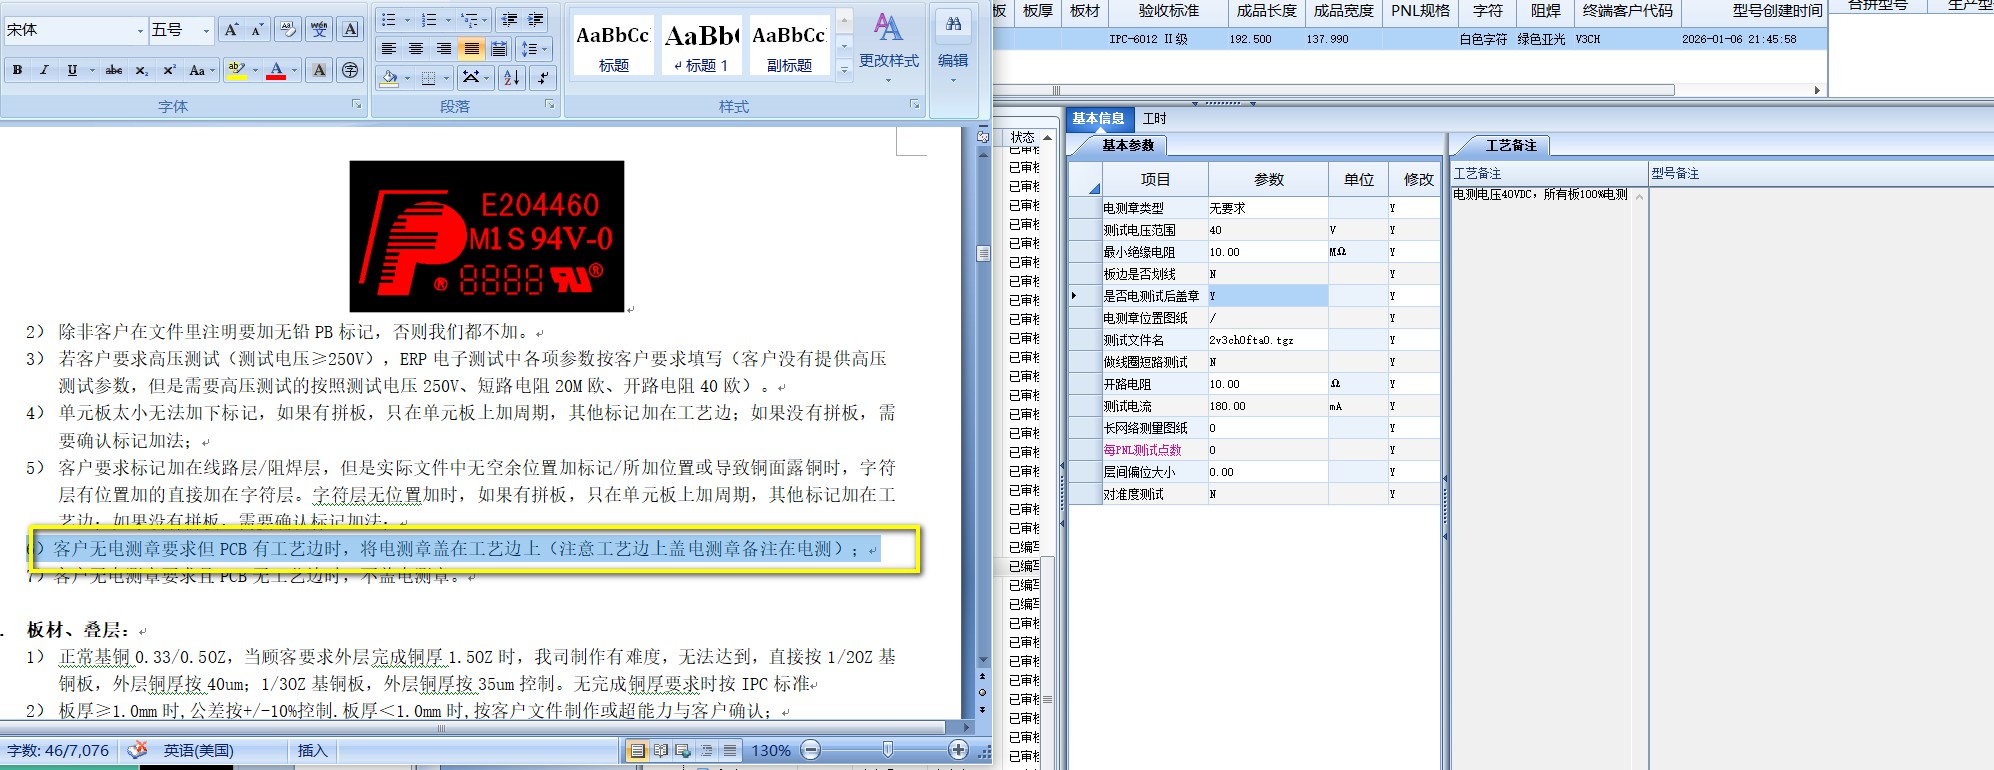Screen dimensions: 1994x770
Task: Align text right in paragraph group
Action: 444,48
